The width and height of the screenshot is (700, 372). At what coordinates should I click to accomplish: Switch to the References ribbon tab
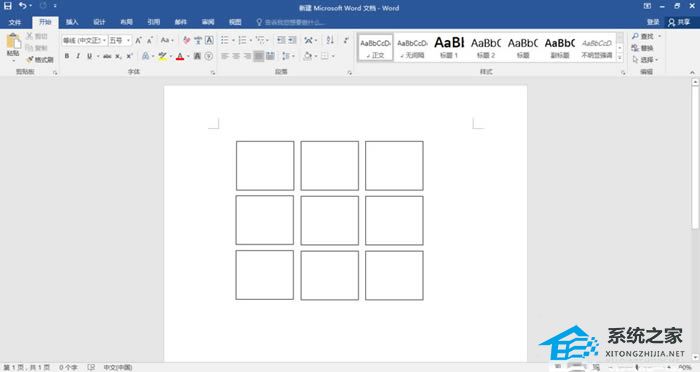(x=154, y=22)
